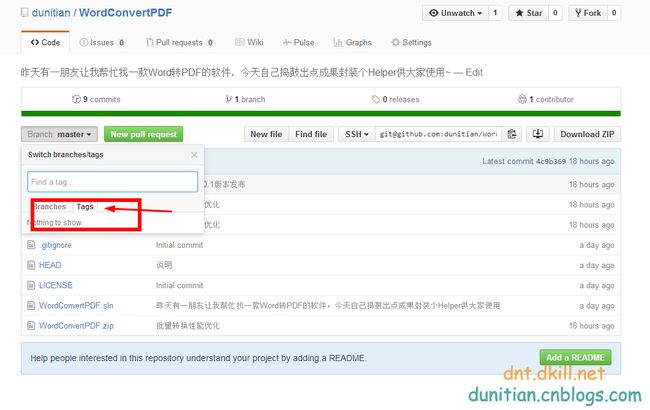The height and width of the screenshot is (410, 650).
Task: Open commit message of HEAD row
Action: (x=164, y=265)
